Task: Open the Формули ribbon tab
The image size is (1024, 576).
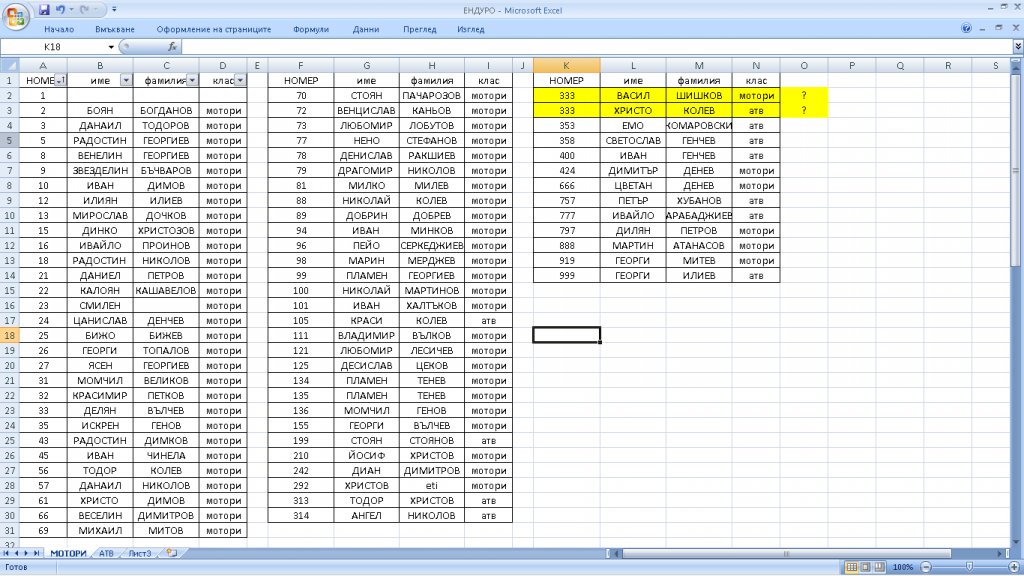Action: (311, 29)
